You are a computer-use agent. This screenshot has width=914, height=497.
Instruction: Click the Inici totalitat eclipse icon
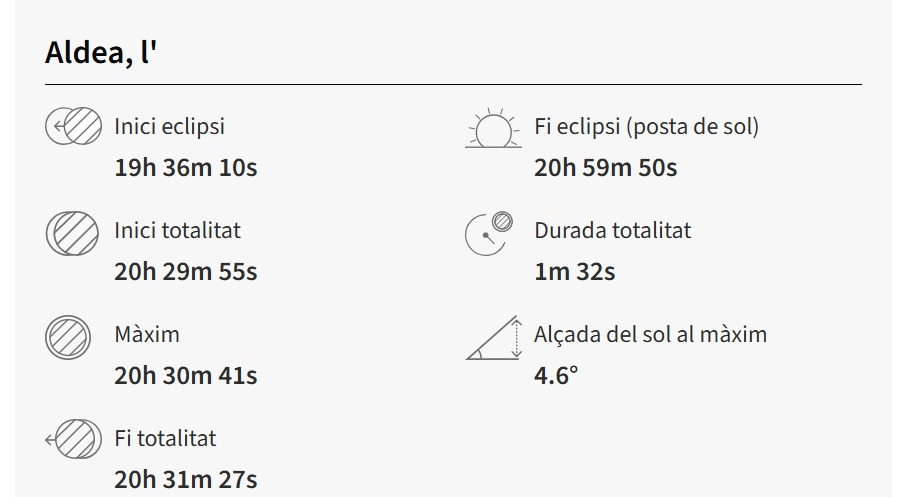click(x=73, y=232)
